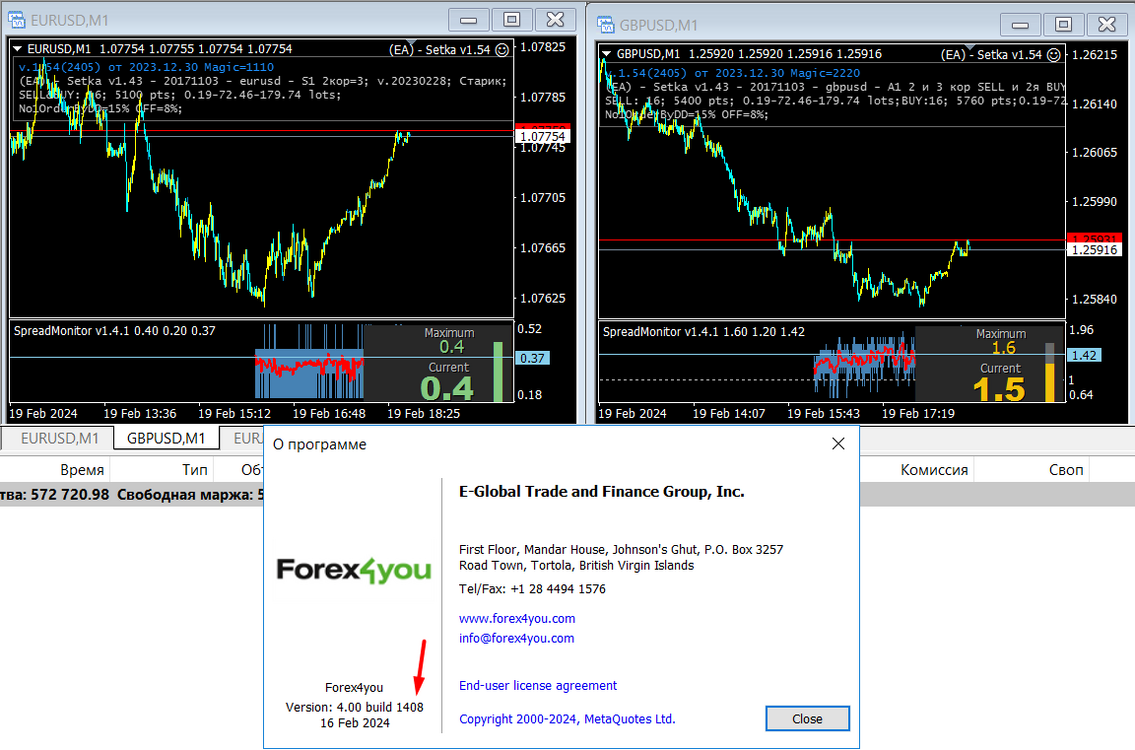The height and width of the screenshot is (750, 1135).
Task: Click the current price label 1.07754
Action: [543, 136]
